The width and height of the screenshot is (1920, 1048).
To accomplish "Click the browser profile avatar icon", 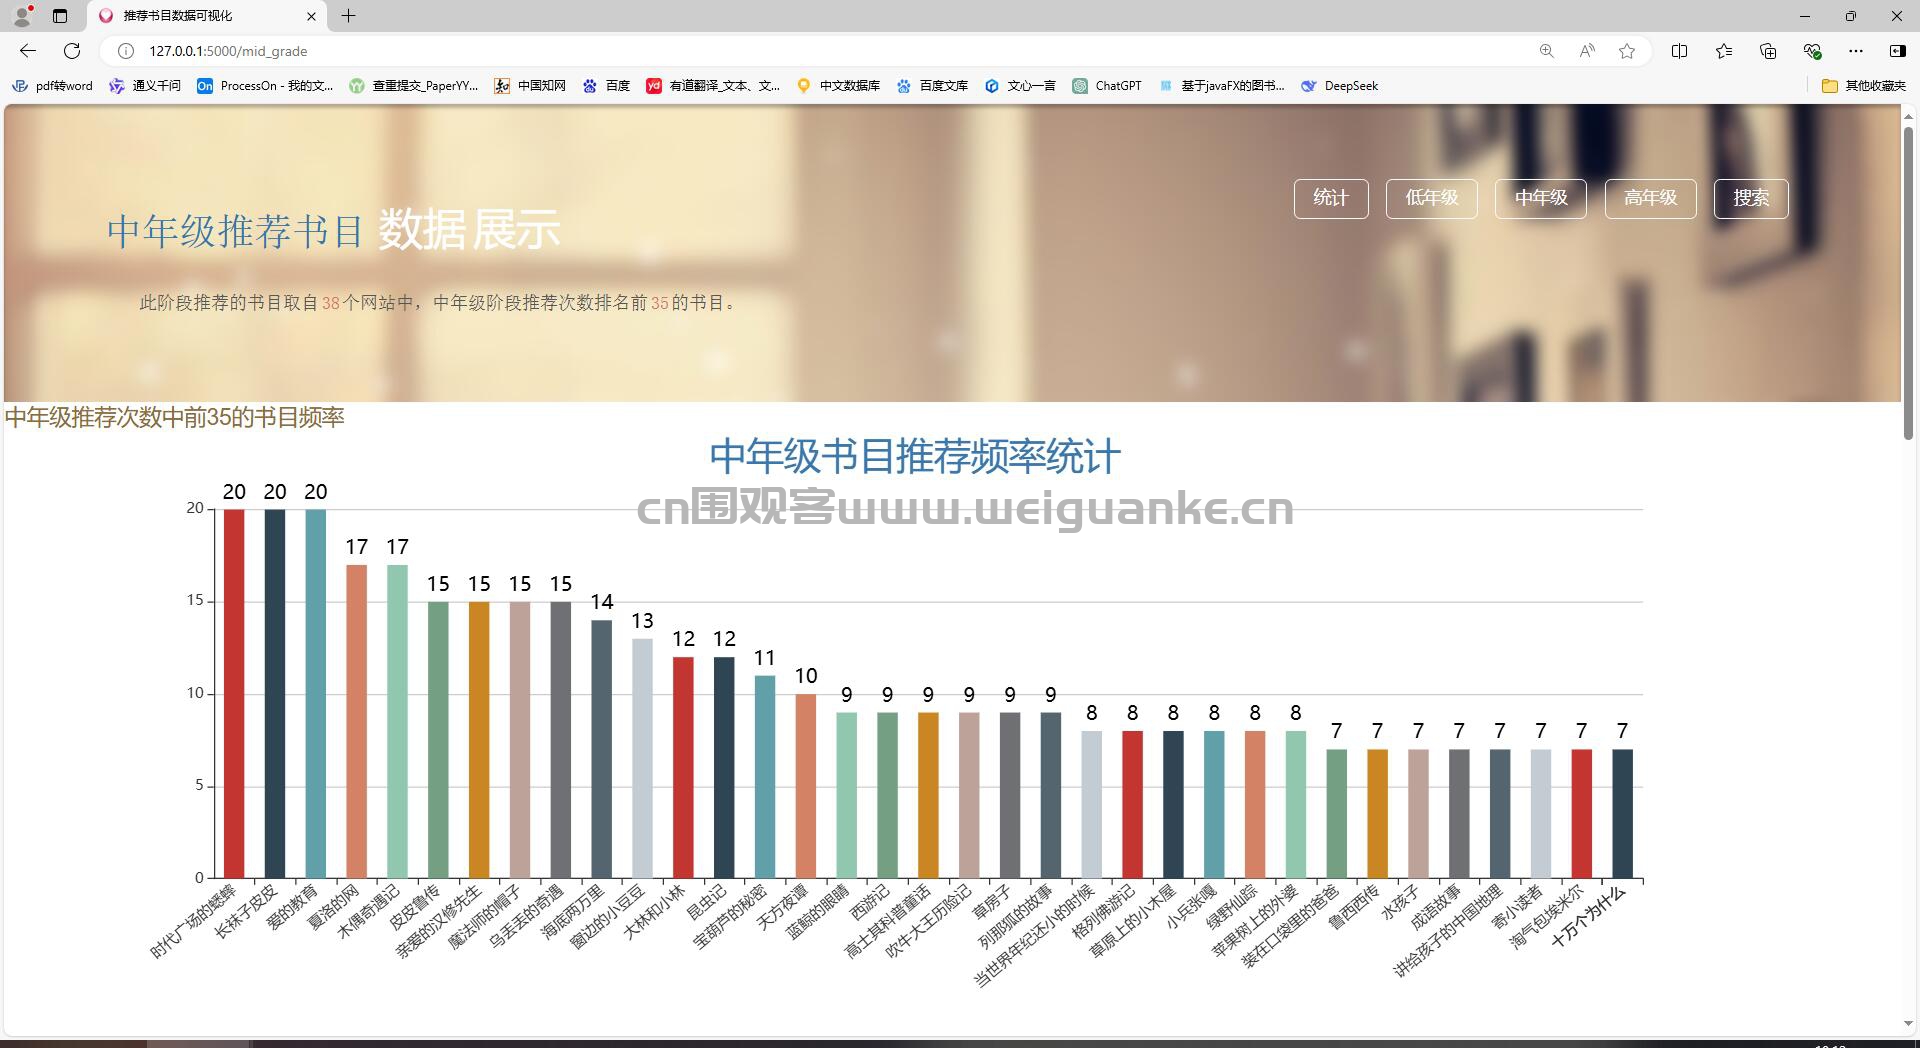I will [x=22, y=16].
